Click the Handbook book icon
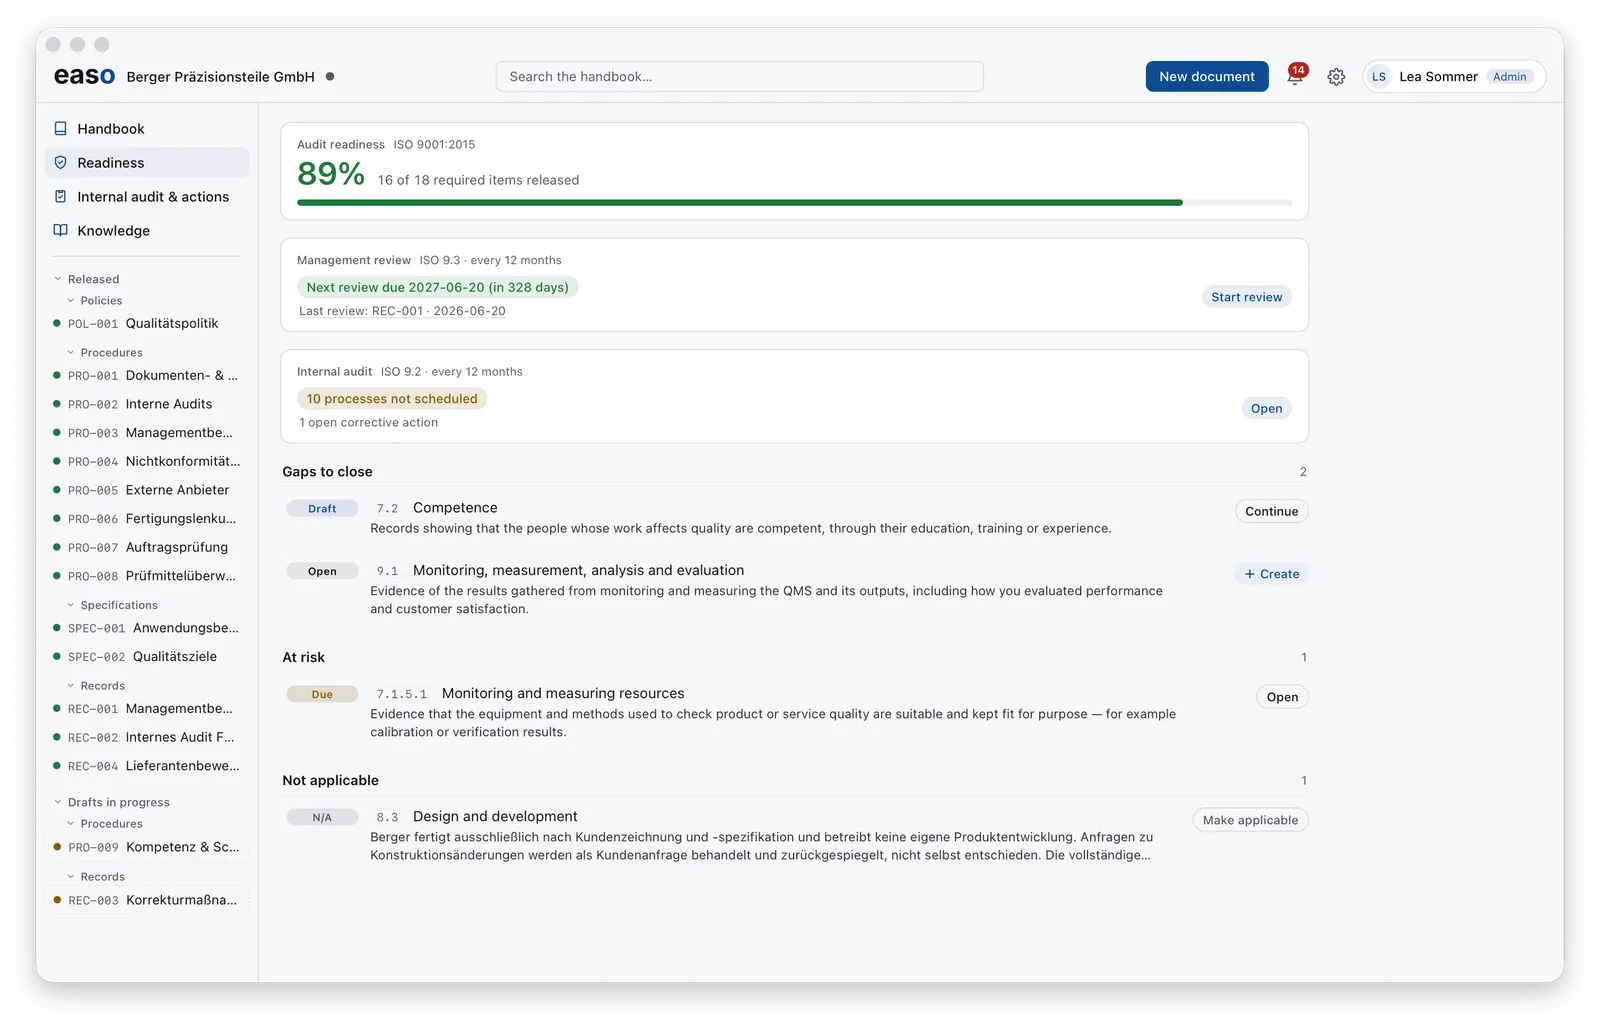Viewport: 1600px width, 1027px height. point(60,129)
